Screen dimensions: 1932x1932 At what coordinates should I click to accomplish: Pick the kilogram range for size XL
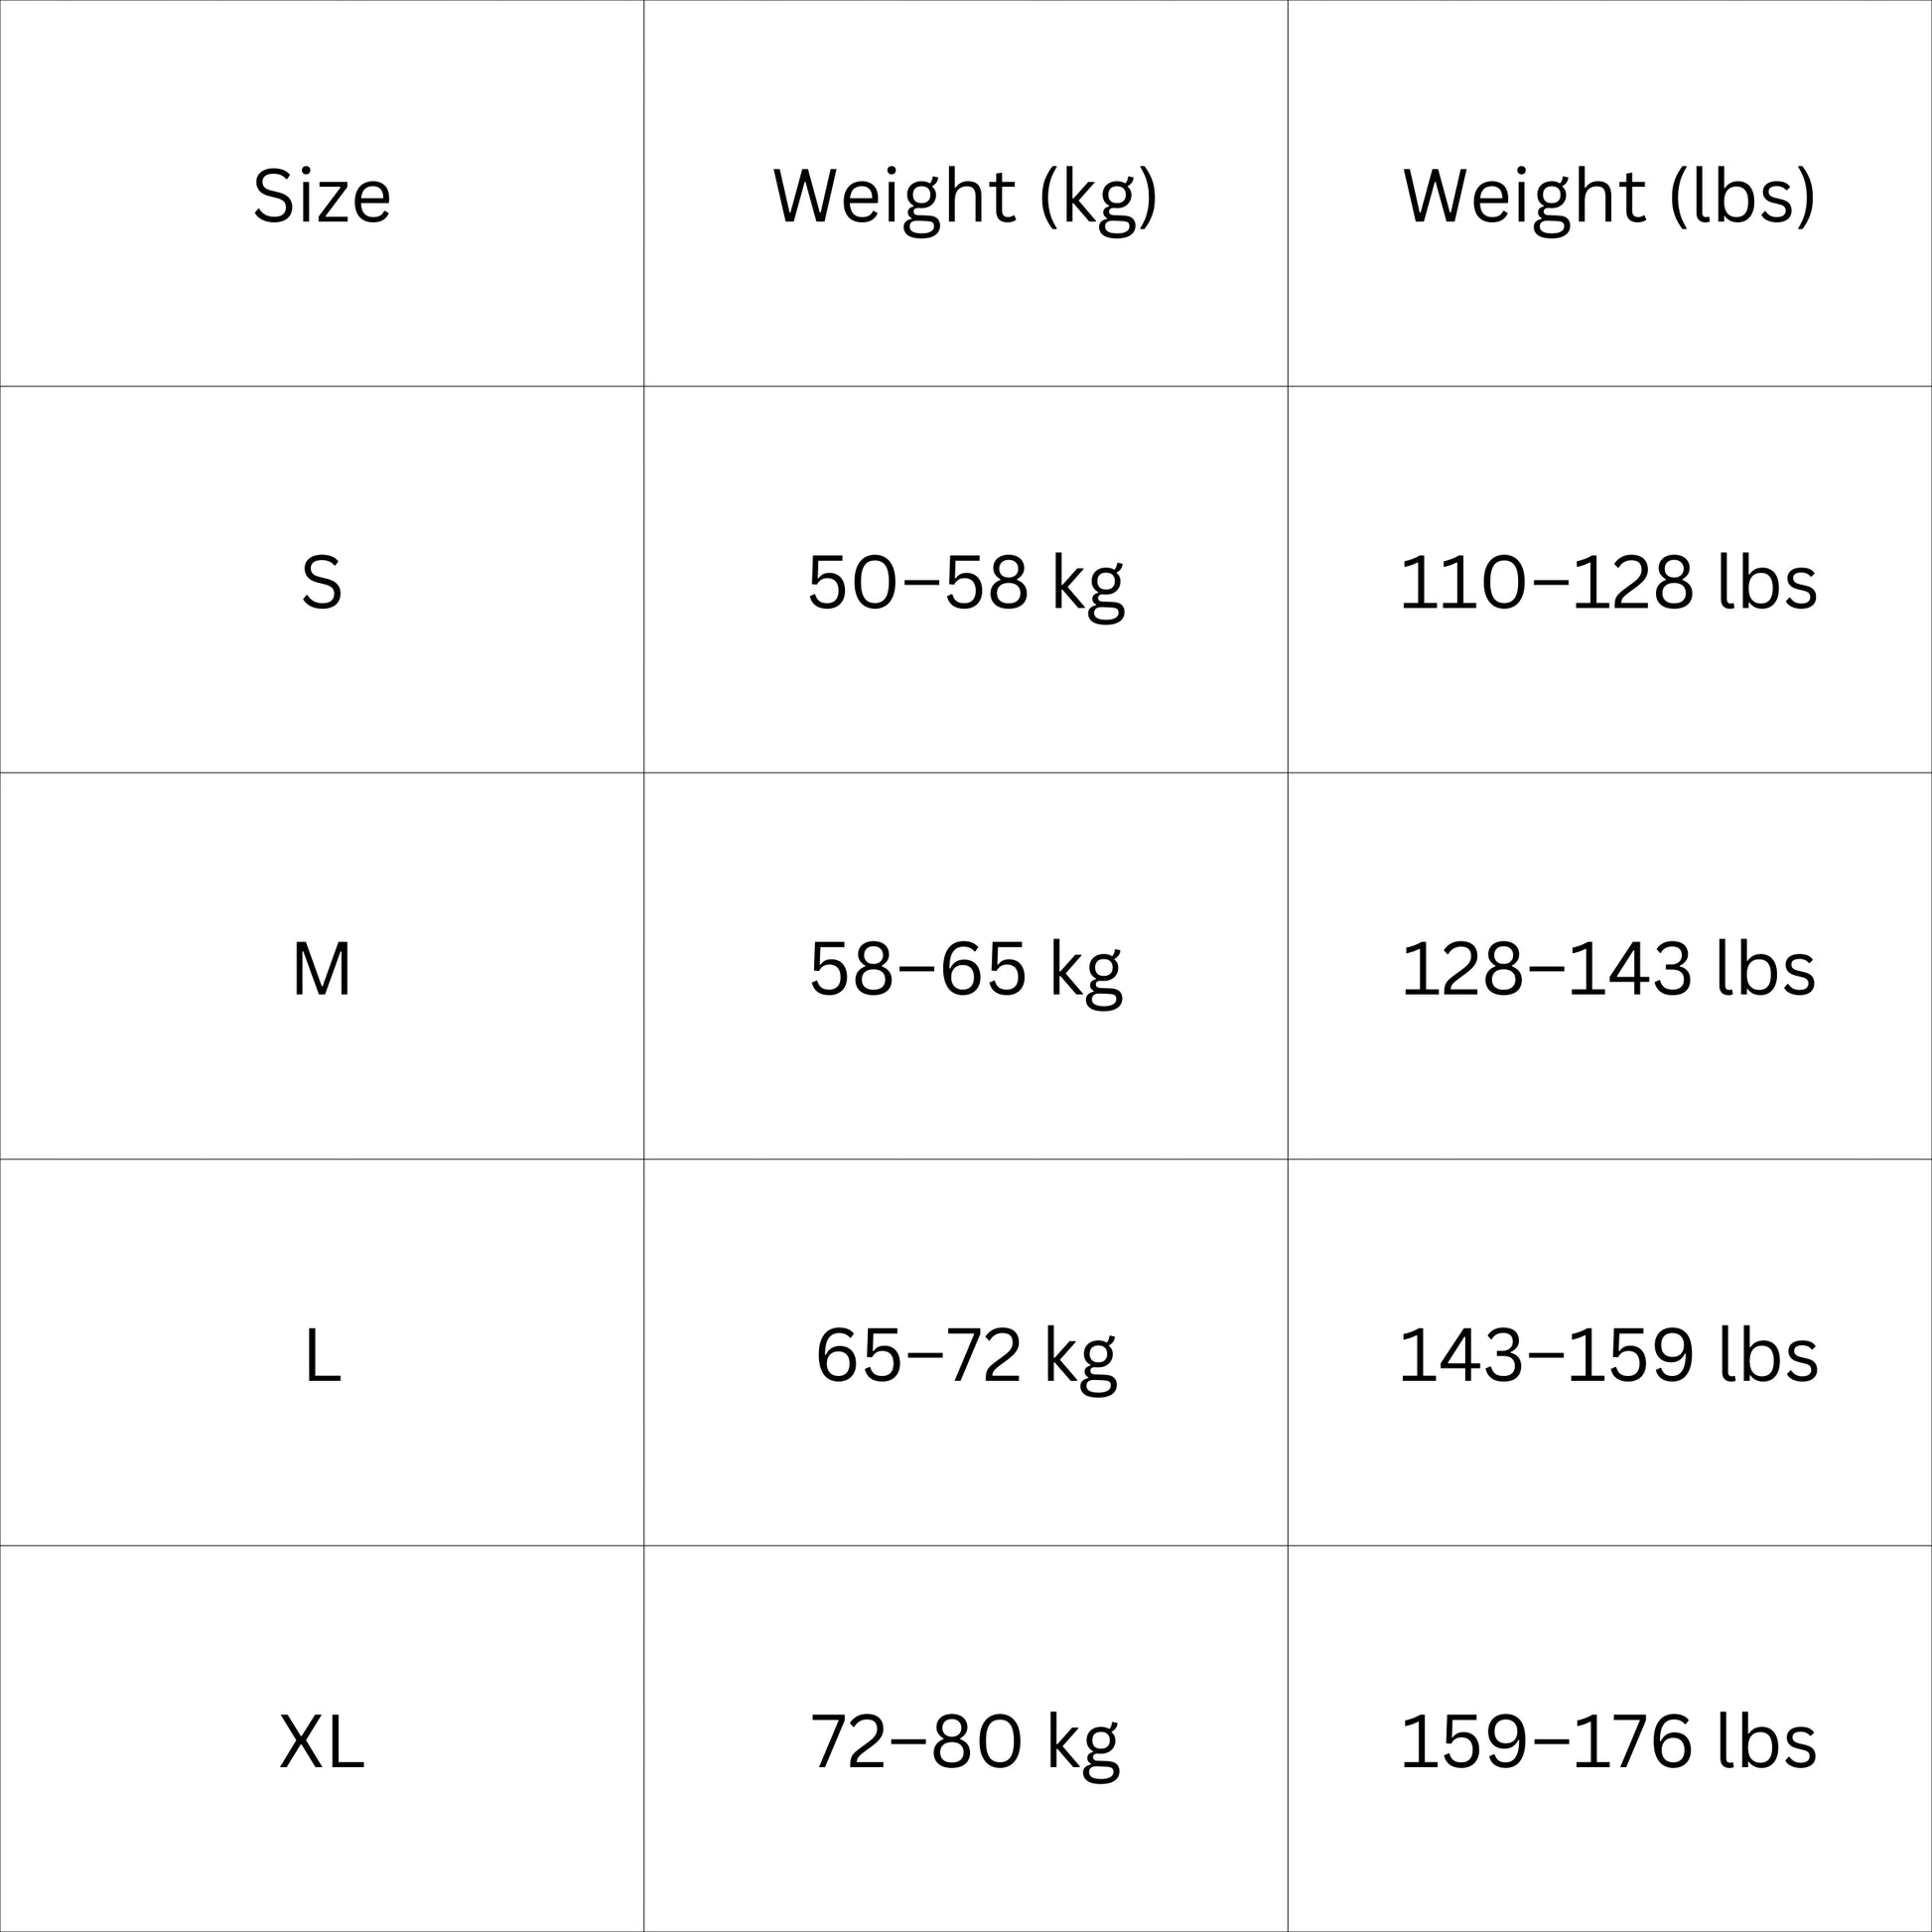(x=965, y=1742)
